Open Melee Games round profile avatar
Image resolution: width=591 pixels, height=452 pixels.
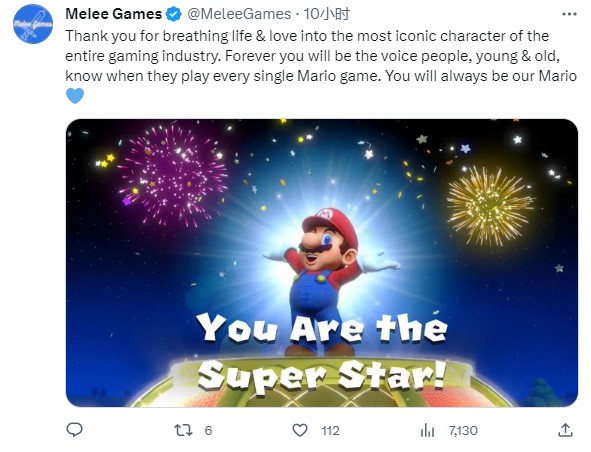(33, 24)
